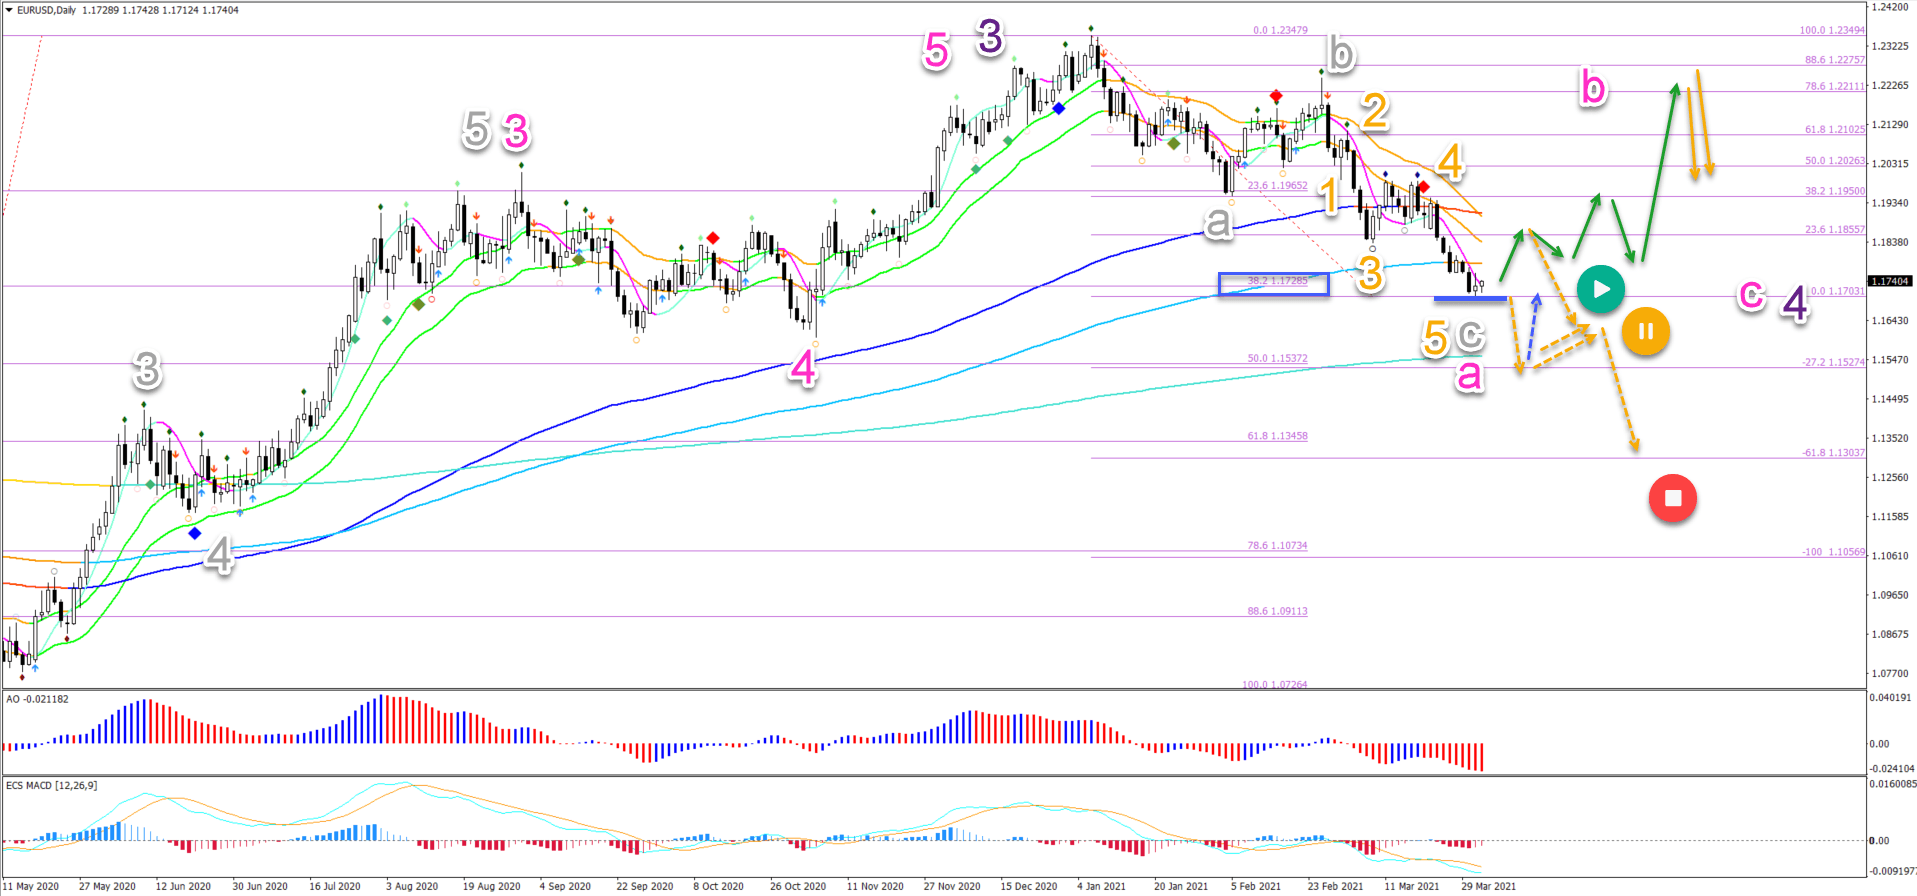Click the green play circle icon
The image size is (1917, 896).
click(x=1600, y=290)
